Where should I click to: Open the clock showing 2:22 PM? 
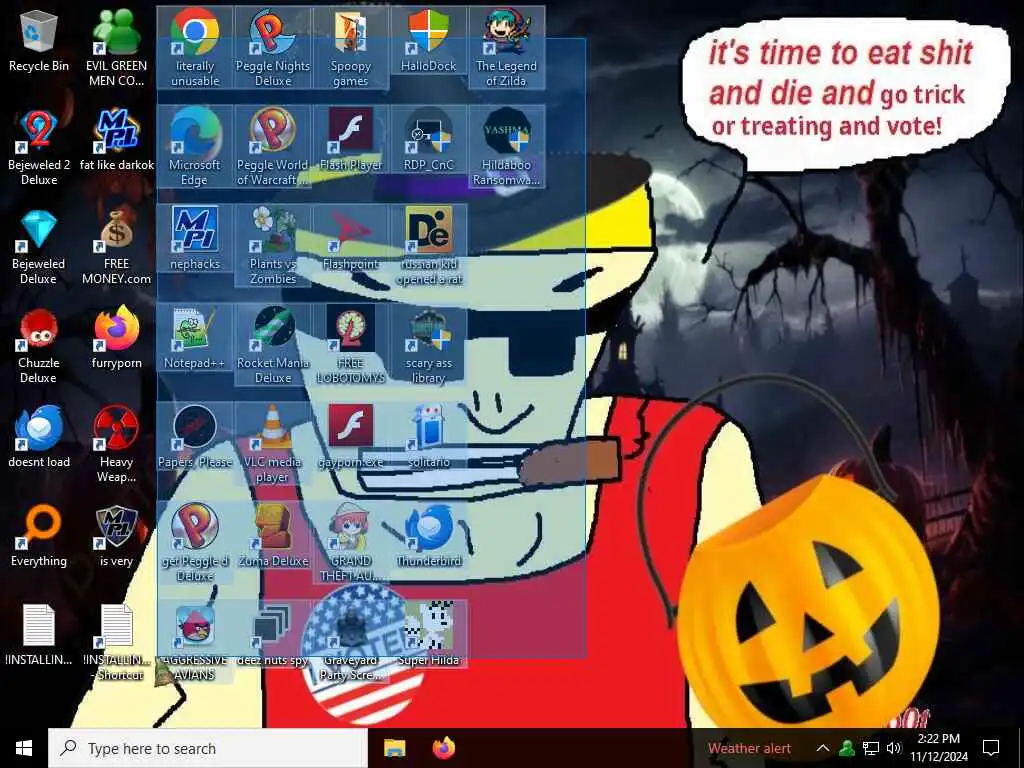point(939,748)
